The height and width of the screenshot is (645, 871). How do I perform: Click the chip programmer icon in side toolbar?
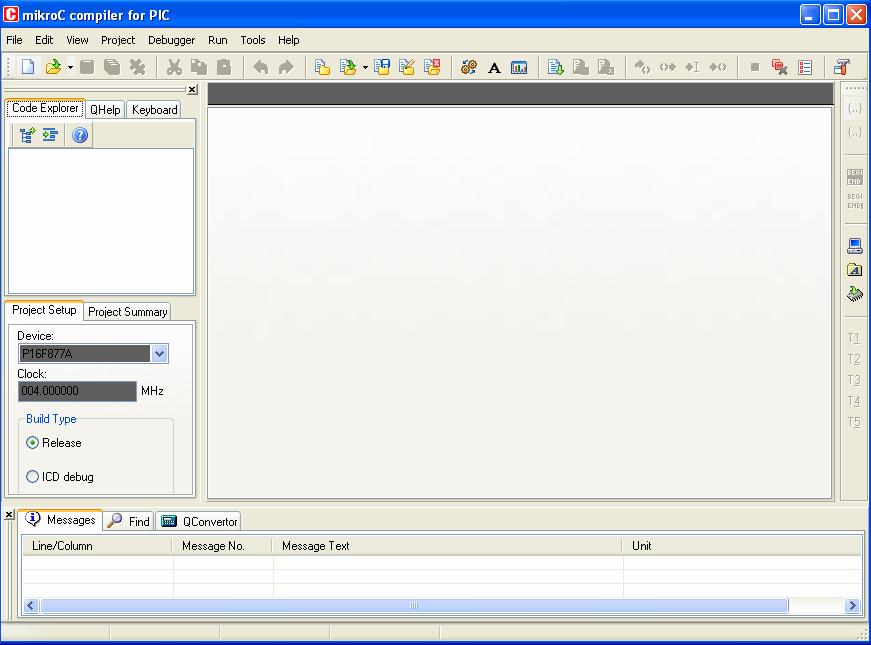pos(855,294)
